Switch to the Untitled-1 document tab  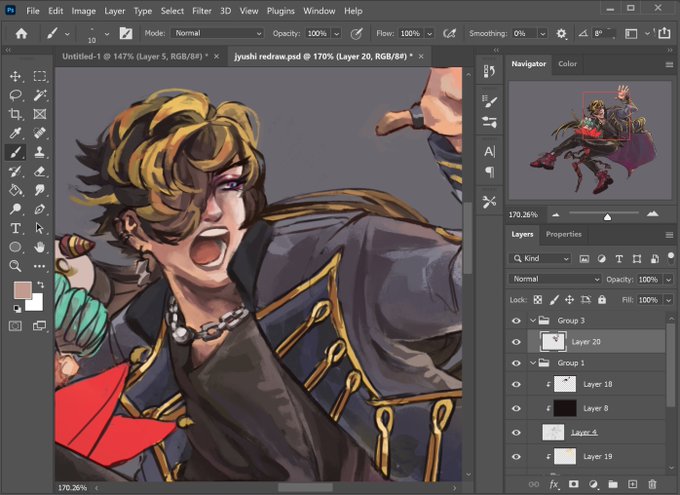pos(134,56)
